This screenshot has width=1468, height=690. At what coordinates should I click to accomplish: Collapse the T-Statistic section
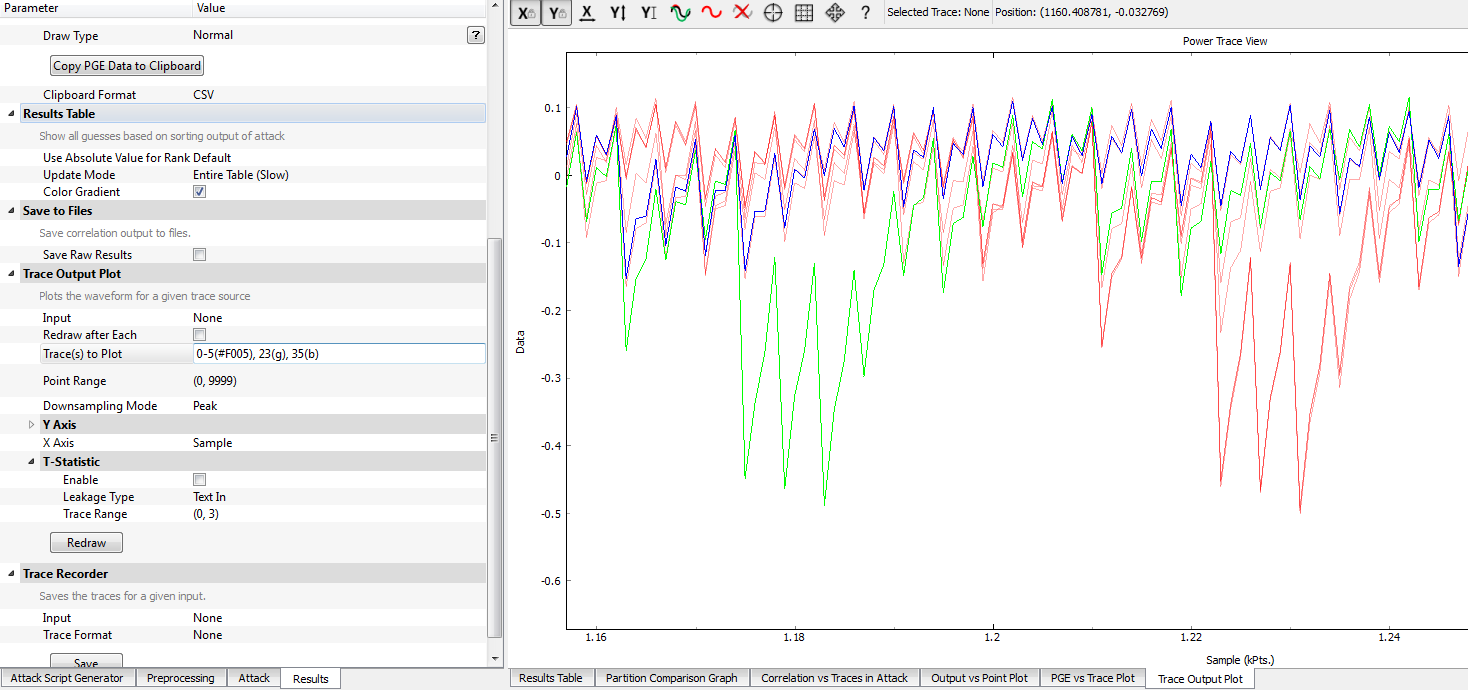click(x=32, y=462)
